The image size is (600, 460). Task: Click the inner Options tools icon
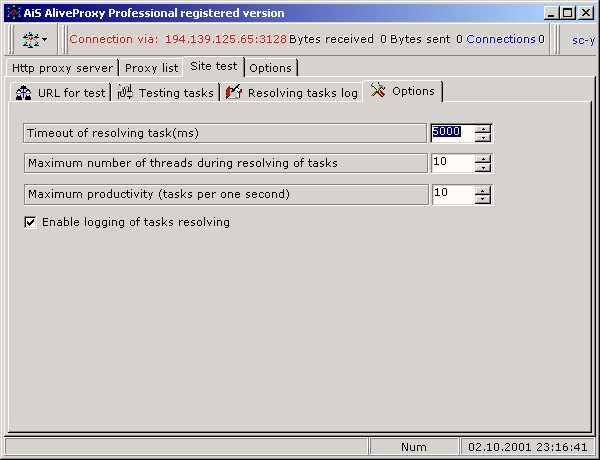pyautogui.click(x=378, y=90)
